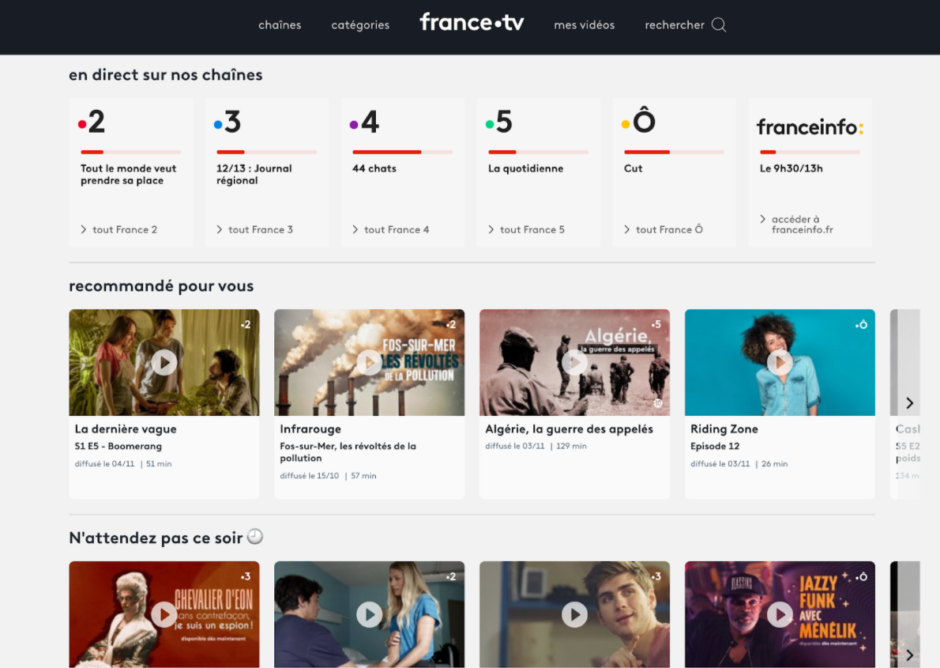940x668 pixels.
Task: Follow accéder à franceinfo.fr link
Action: coord(797,224)
